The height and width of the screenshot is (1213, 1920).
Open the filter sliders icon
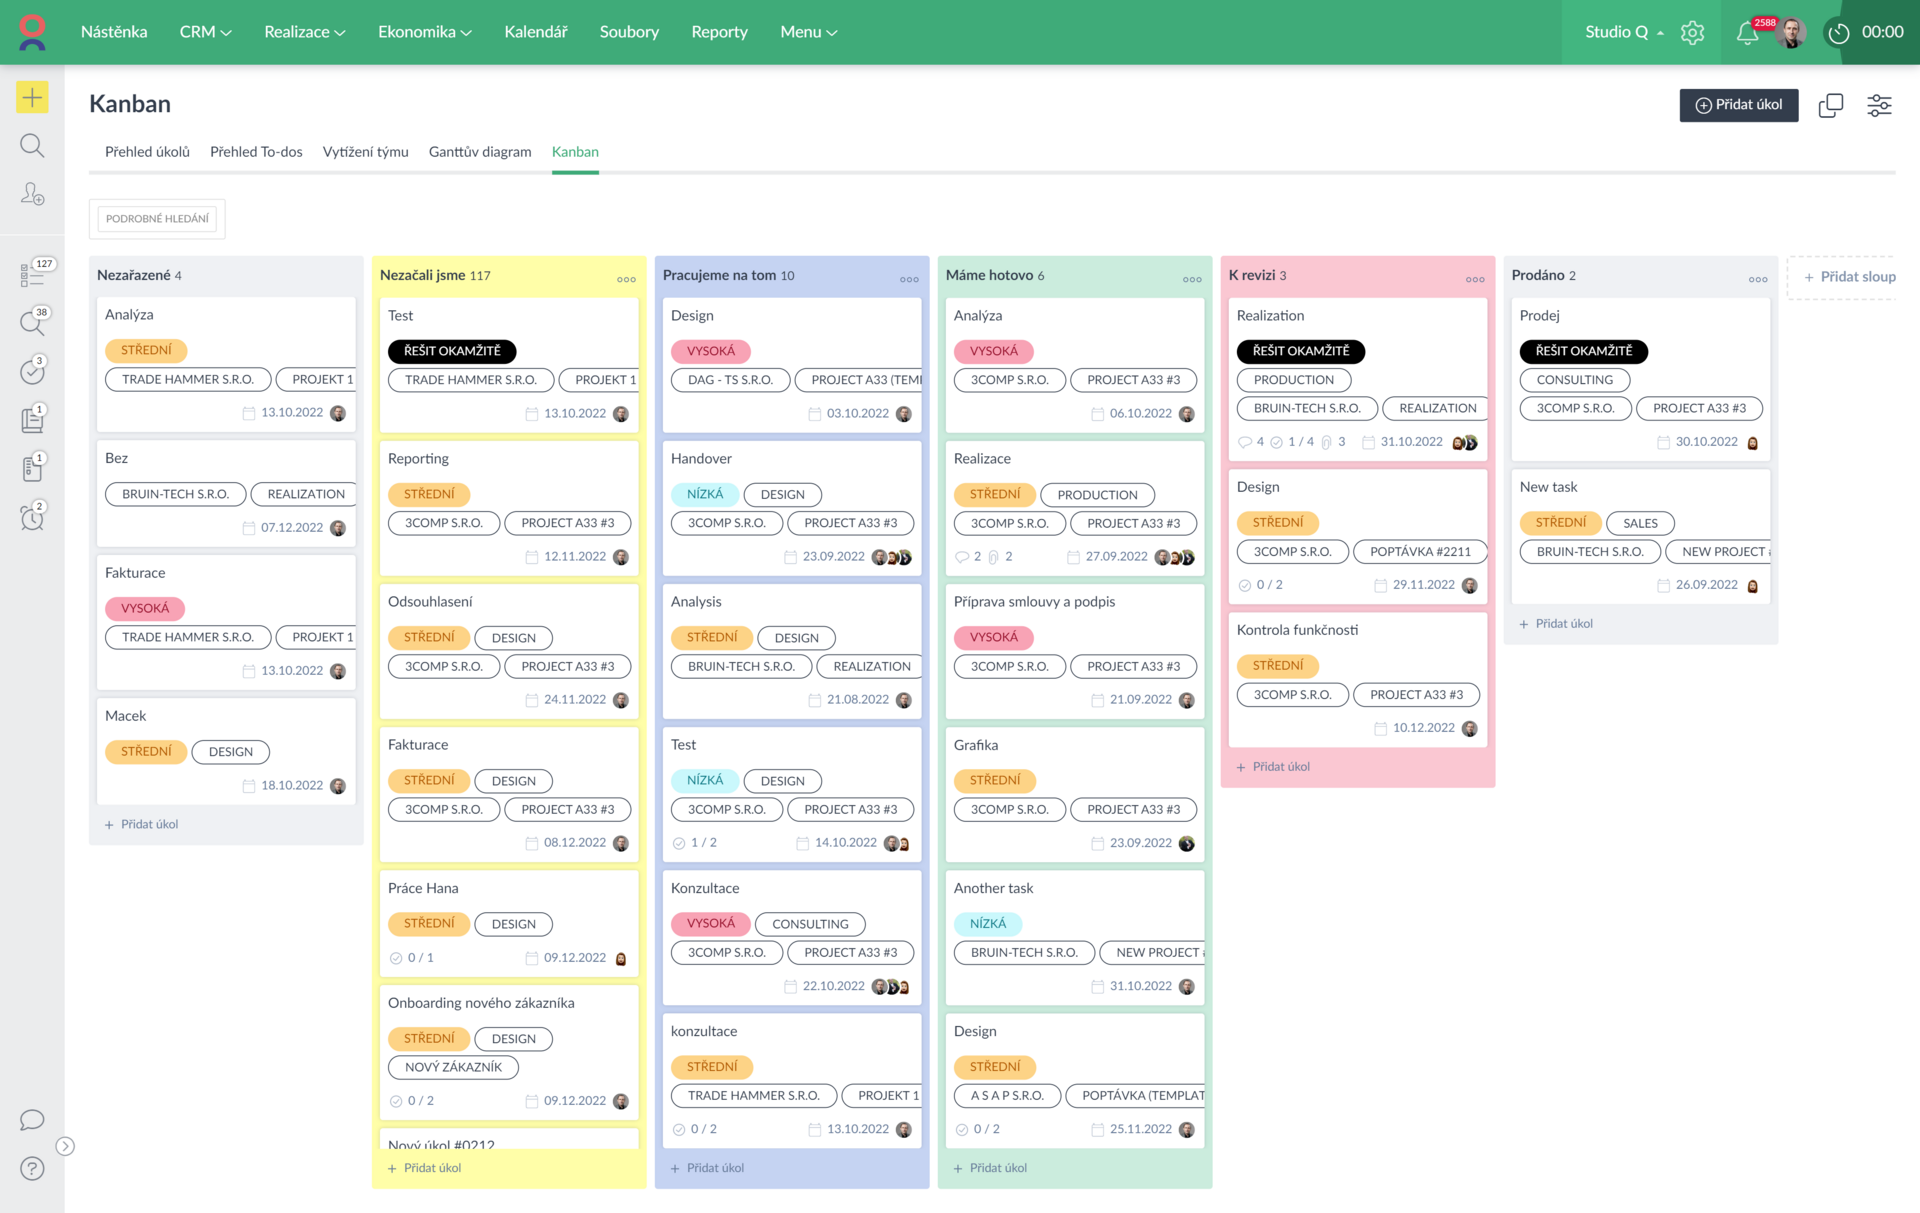(1879, 105)
